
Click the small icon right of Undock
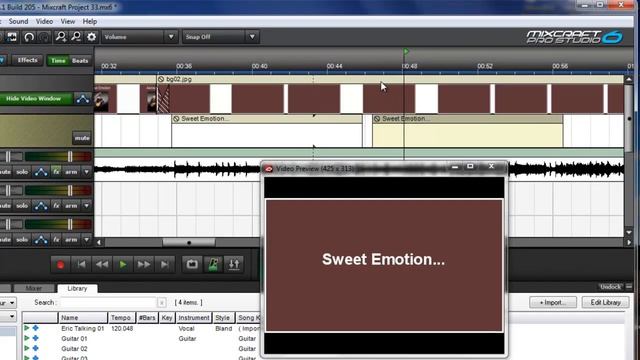(x=629, y=287)
